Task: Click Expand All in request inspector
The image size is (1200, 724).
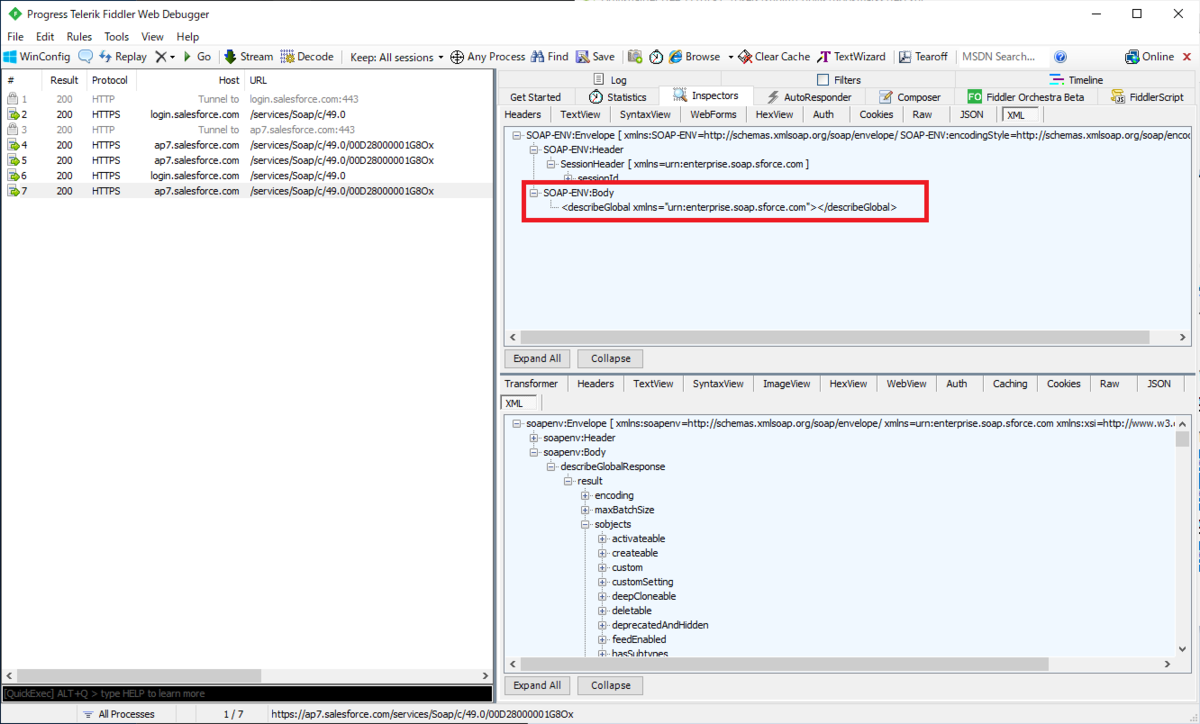Action: 537,358
